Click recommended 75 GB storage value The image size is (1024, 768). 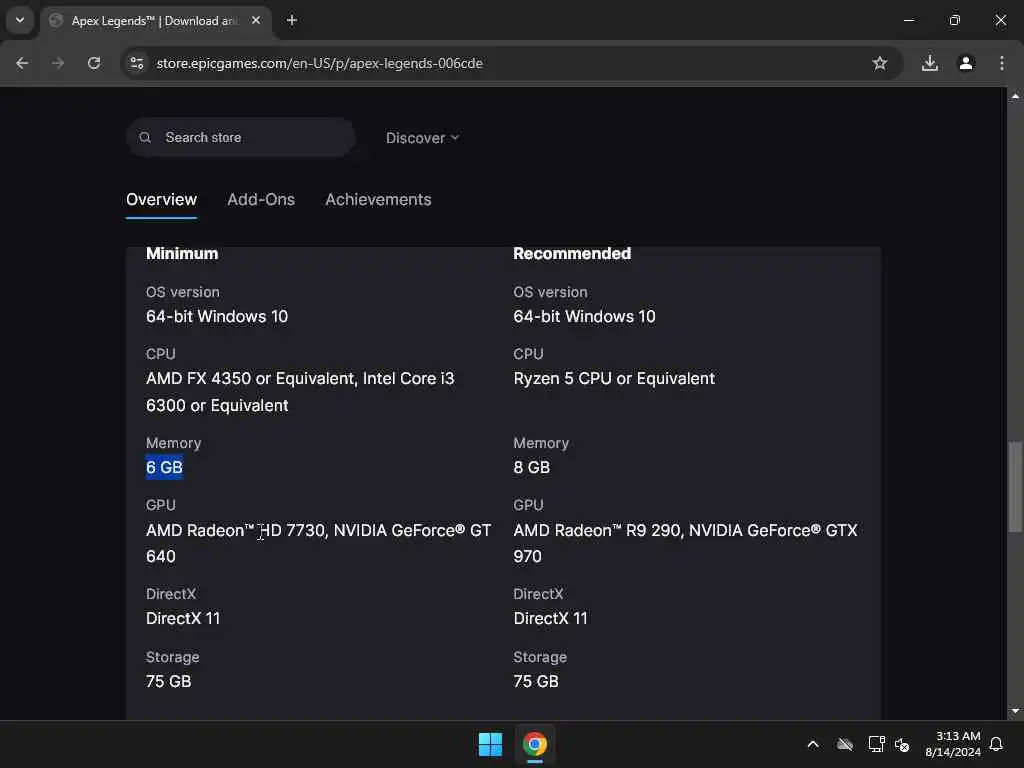[x=536, y=681]
